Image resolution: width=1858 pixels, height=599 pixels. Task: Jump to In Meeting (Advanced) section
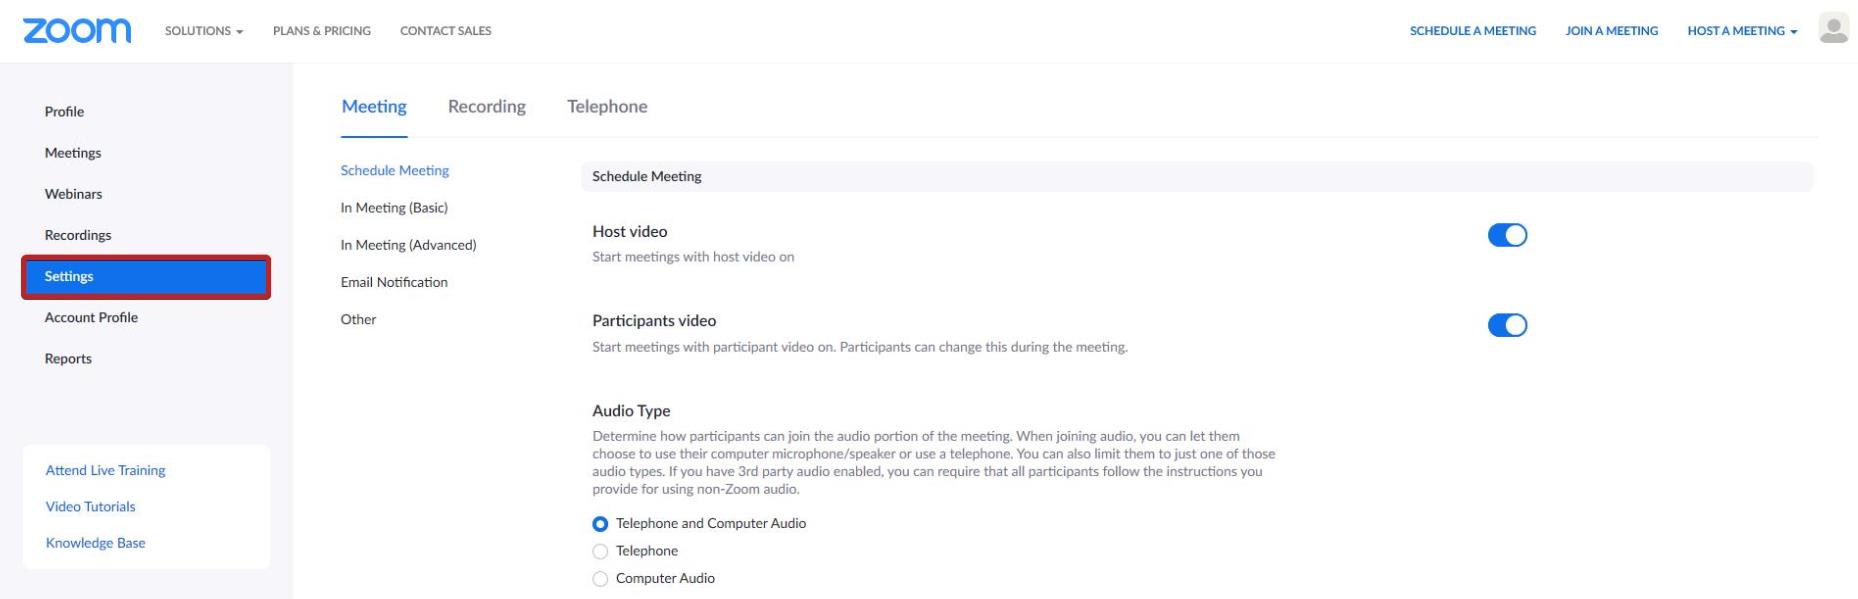408,245
